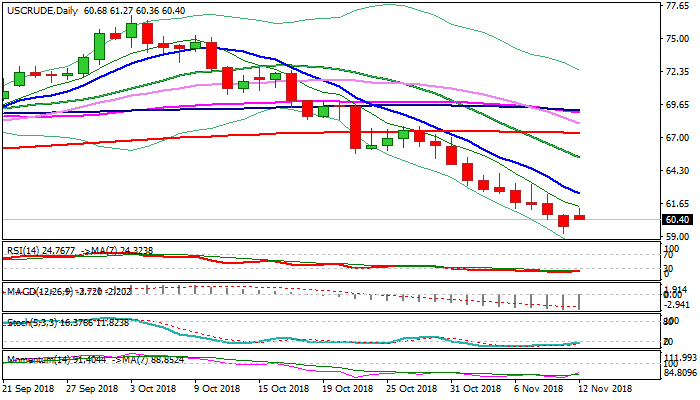700x400 pixels.
Task: Click the rightmost MACD histogram bar
Action: click(580, 301)
